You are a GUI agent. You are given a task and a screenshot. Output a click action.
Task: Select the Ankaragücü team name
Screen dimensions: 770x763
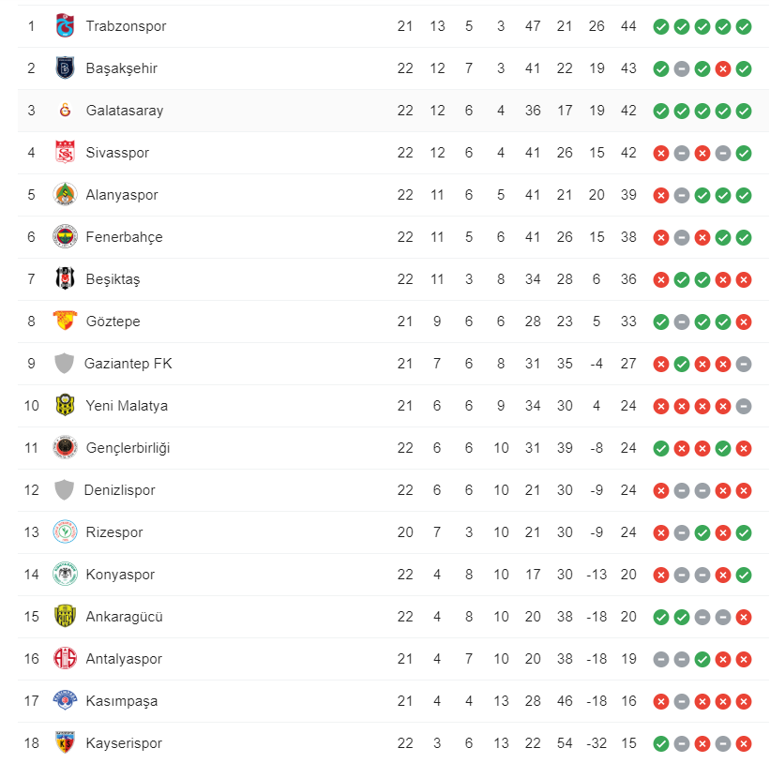124,617
